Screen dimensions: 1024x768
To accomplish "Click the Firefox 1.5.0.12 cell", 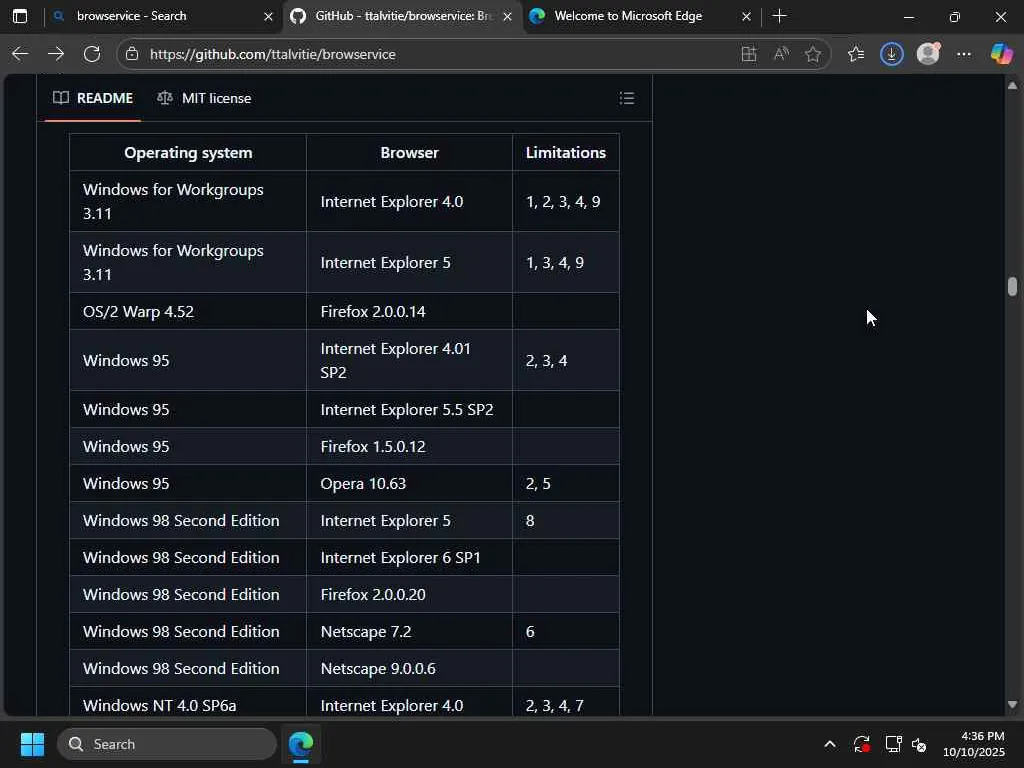I will pyautogui.click(x=409, y=447).
